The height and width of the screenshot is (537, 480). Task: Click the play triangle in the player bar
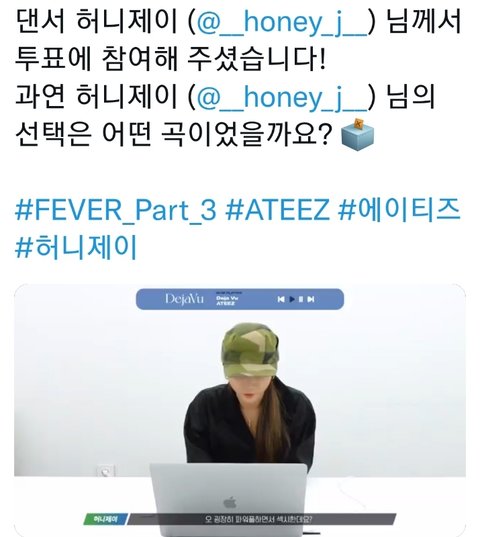click(x=292, y=299)
